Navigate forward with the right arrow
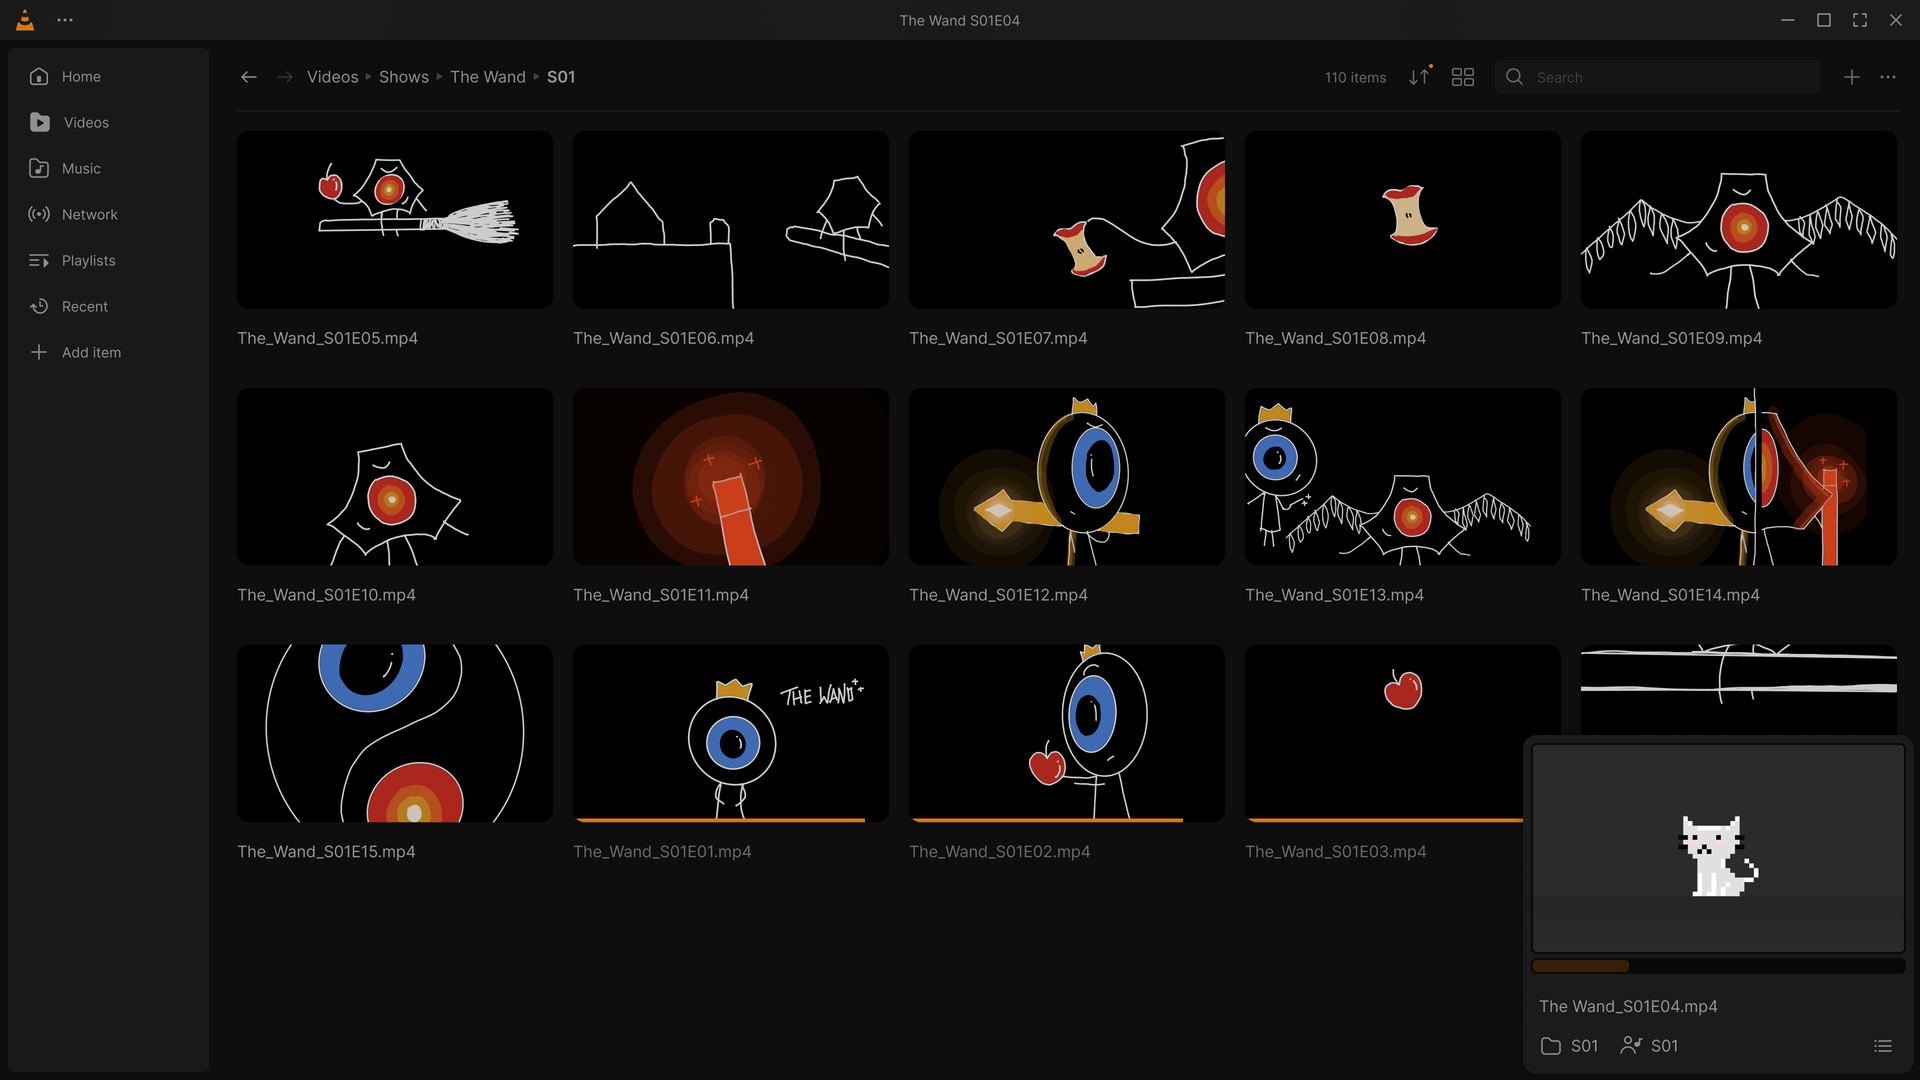 click(x=285, y=77)
